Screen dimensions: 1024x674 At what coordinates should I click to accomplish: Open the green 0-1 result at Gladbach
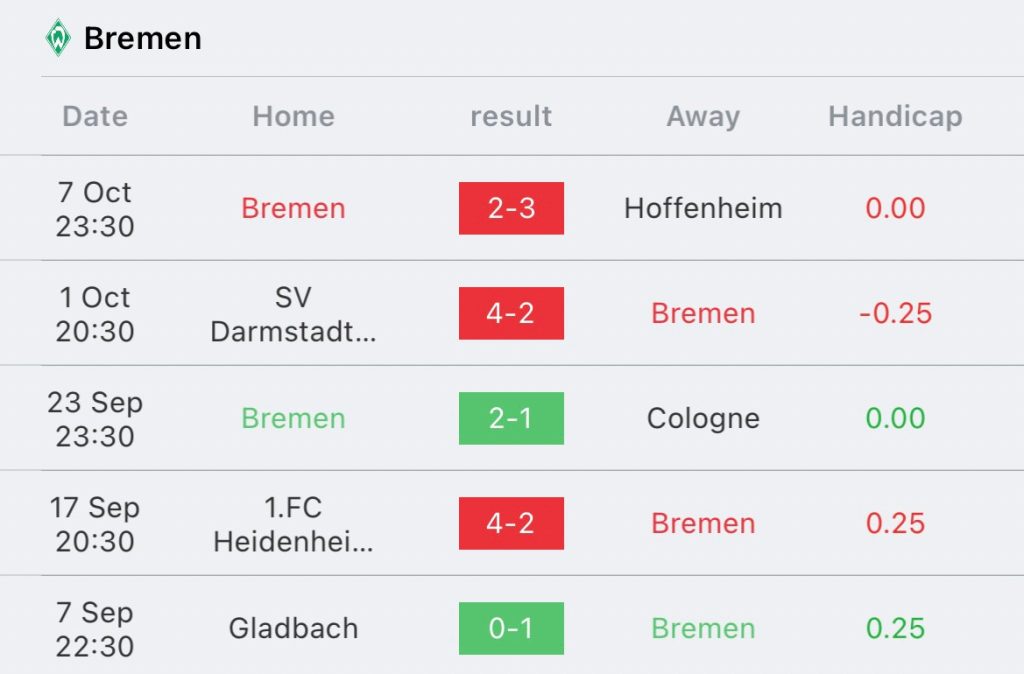pyautogui.click(x=511, y=628)
